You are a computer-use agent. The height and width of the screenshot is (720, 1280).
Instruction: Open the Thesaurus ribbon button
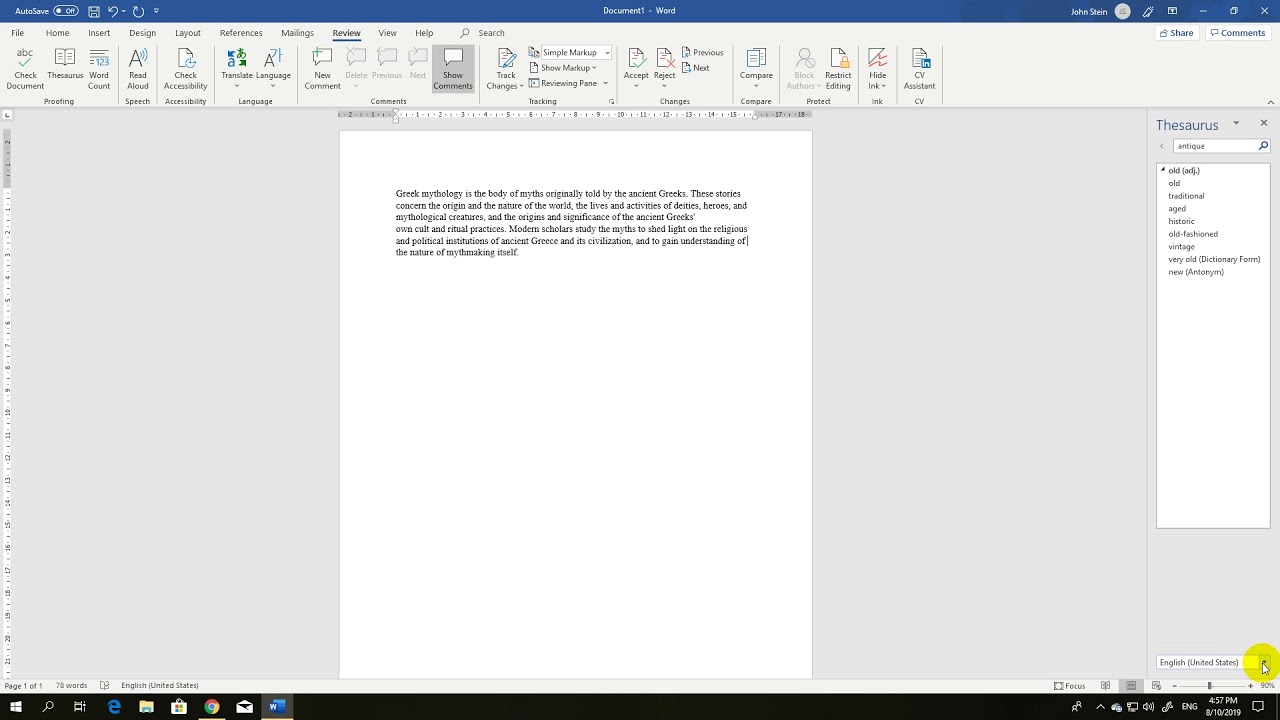pos(65,63)
